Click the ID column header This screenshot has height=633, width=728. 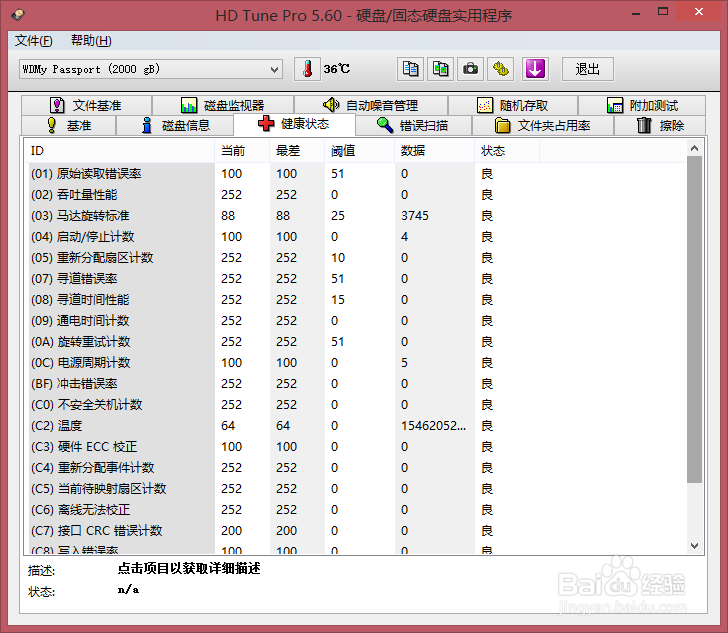(119, 150)
